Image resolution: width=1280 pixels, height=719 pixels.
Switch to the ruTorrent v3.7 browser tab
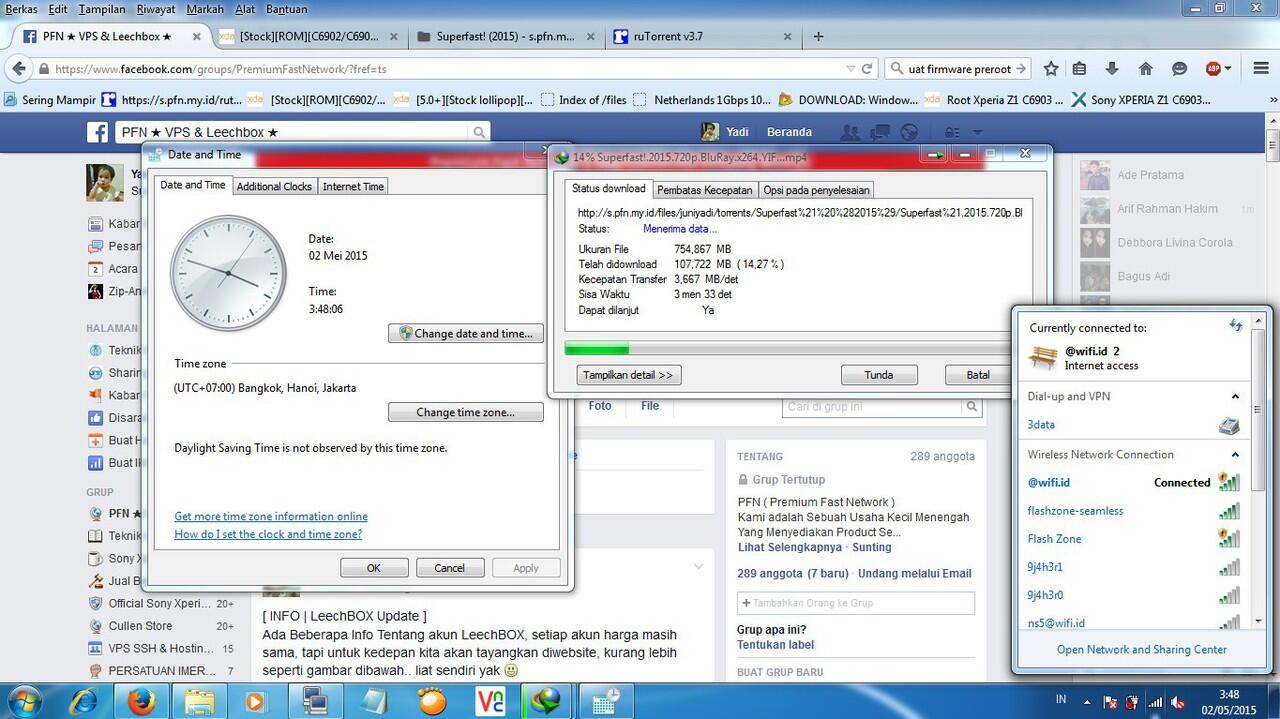(x=701, y=36)
